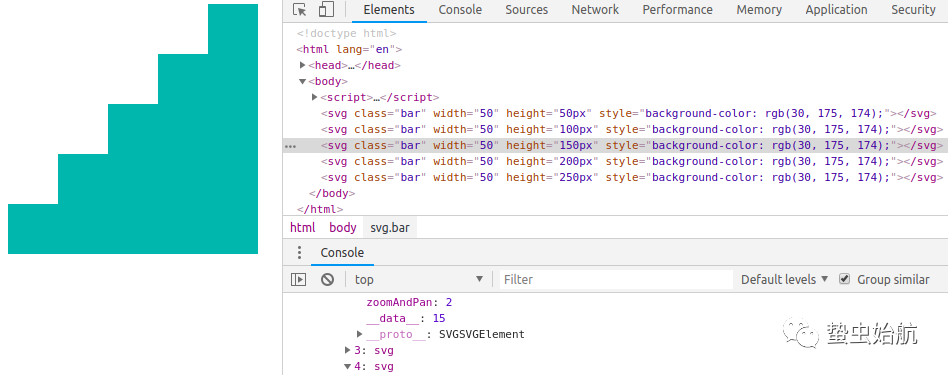Switch to the Elements tab
Screen dimensions: 948x375
pos(389,10)
